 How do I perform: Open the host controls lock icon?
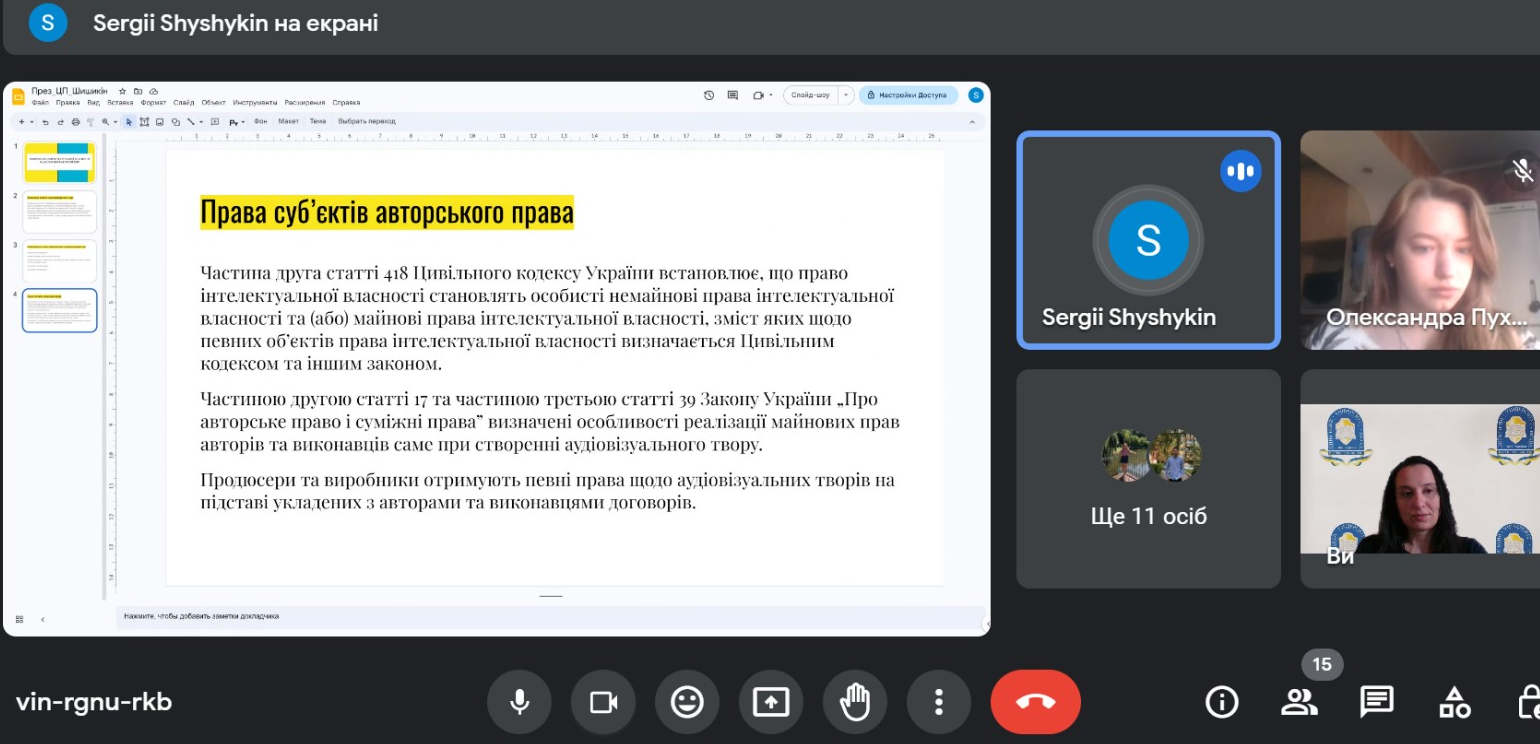click(1528, 702)
